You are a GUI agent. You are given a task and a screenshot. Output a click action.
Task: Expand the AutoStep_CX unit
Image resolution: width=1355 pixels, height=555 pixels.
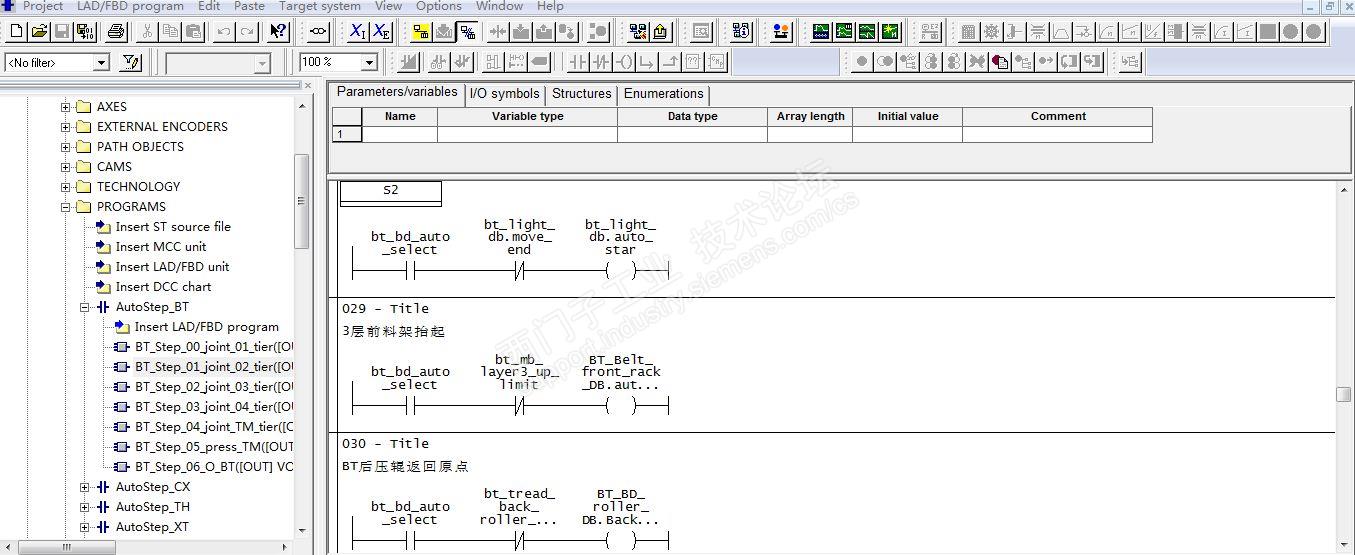click(85, 487)
